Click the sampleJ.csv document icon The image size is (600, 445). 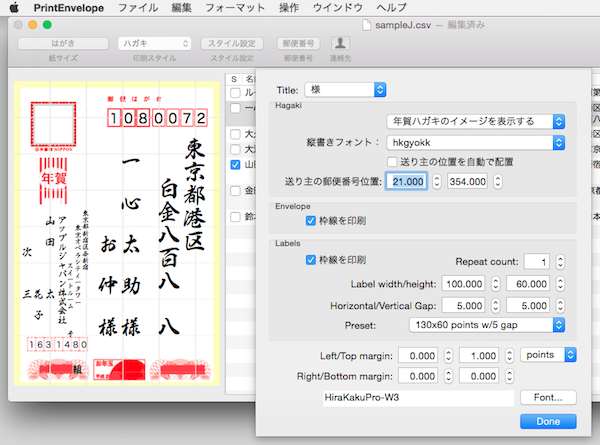[x=367, y=25]
